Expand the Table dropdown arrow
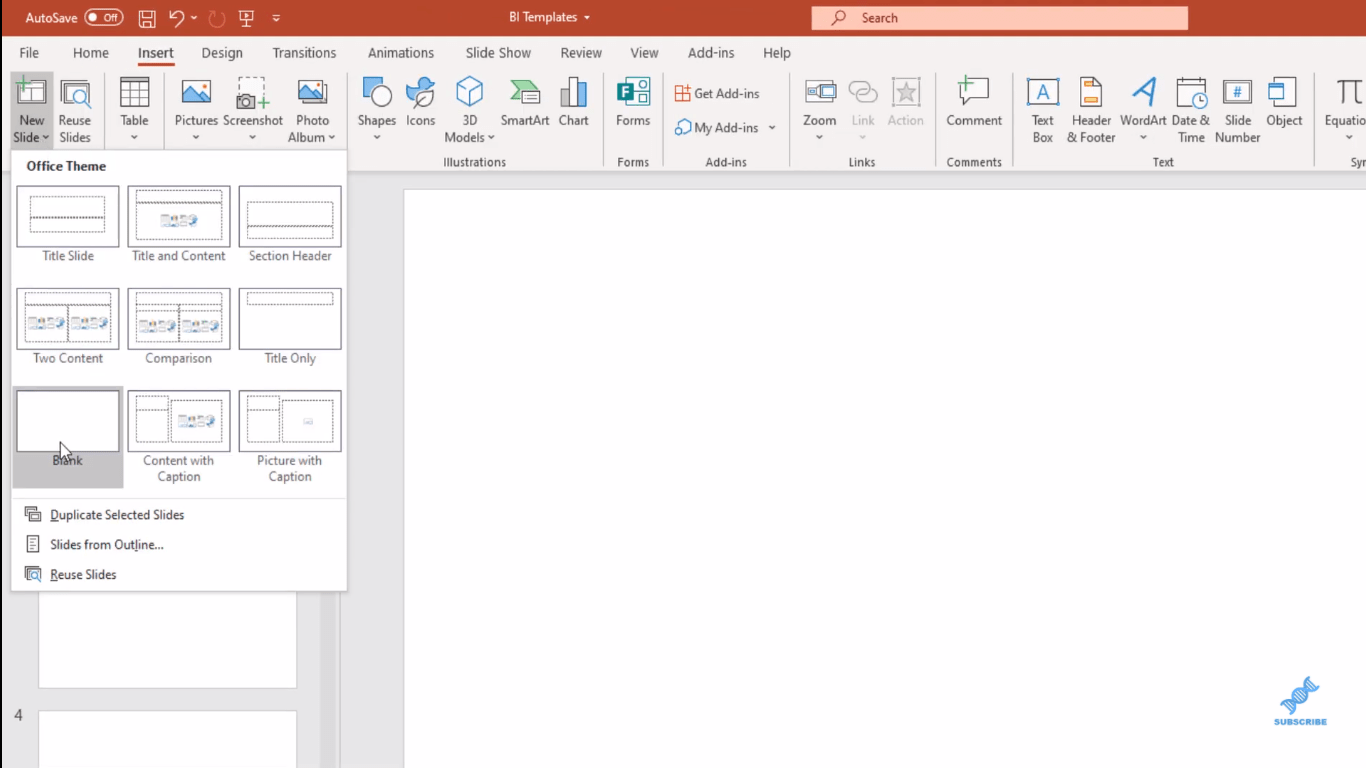 click(134, 138)
